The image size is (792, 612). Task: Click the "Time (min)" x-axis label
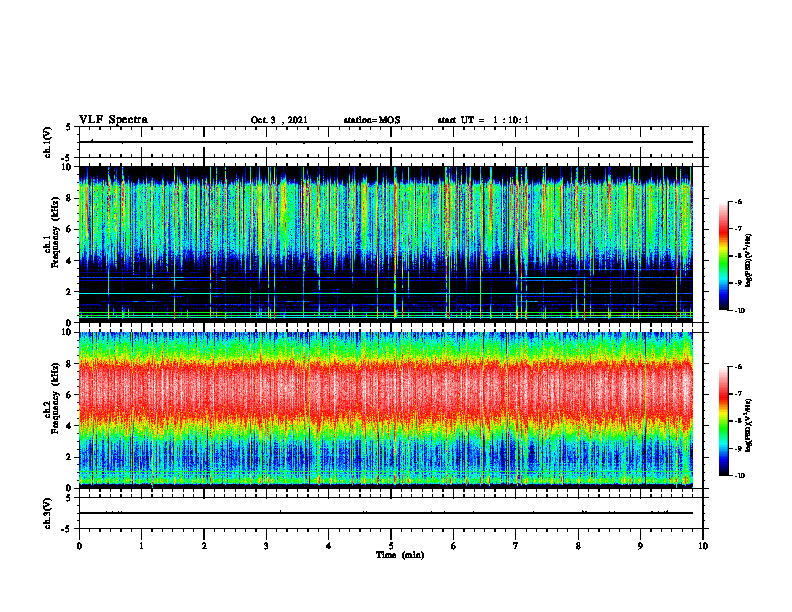(400, 555)
